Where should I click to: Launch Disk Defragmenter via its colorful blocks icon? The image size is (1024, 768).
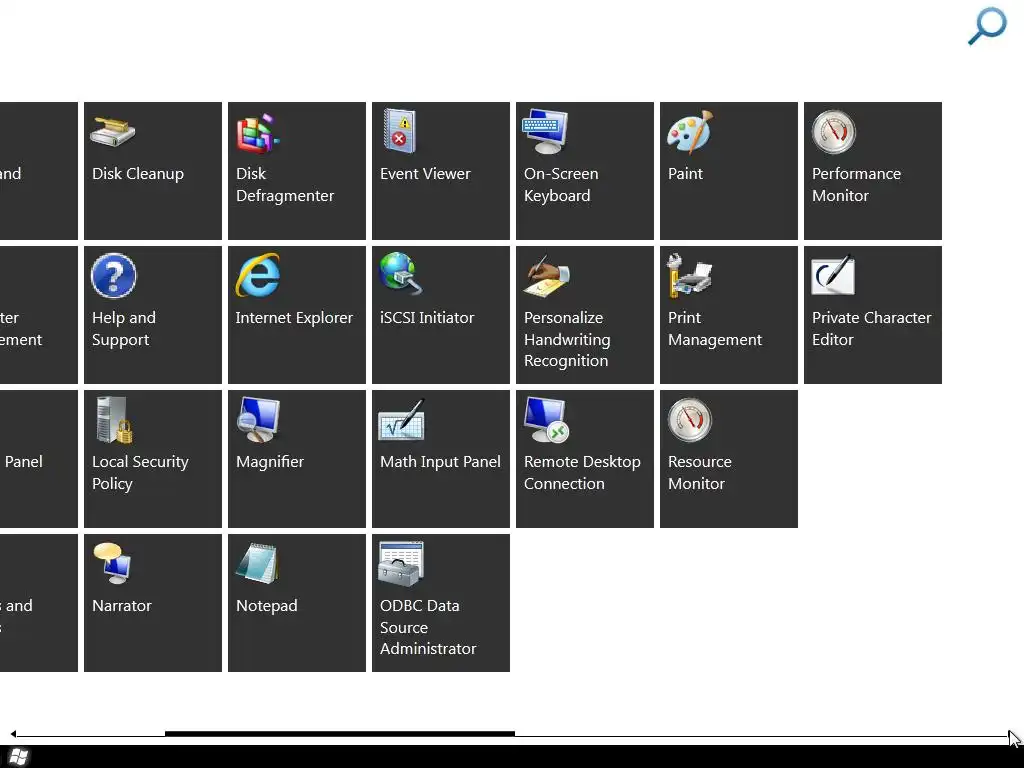coord(257,133)
